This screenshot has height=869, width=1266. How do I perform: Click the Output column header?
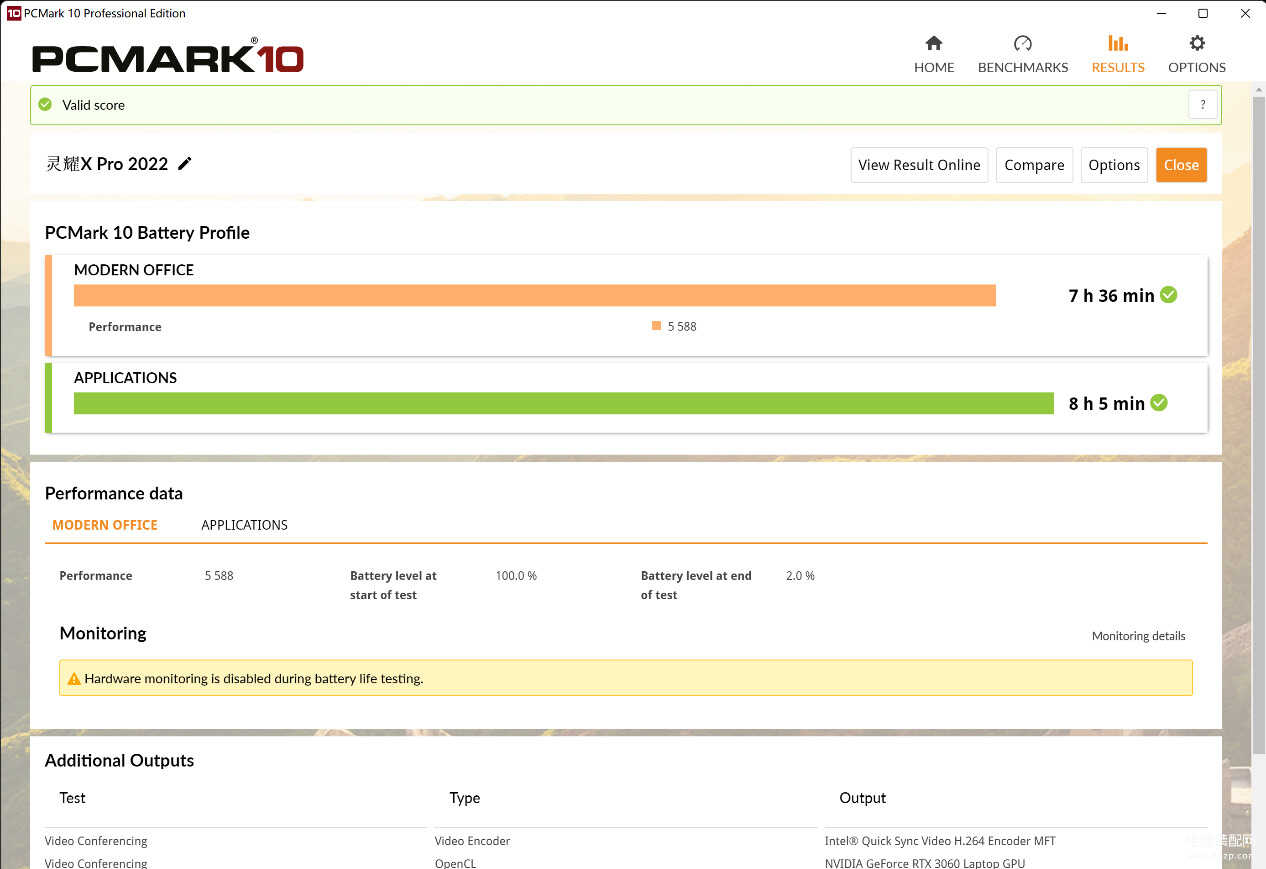(x=862, y=798)
